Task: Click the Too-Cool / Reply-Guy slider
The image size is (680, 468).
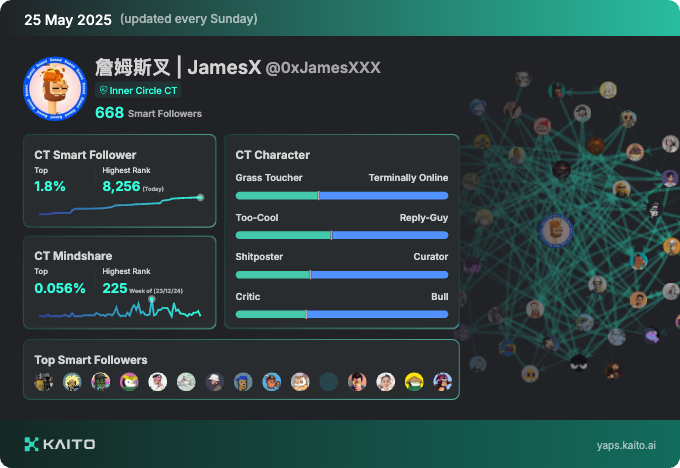Action: pos(342,235)
